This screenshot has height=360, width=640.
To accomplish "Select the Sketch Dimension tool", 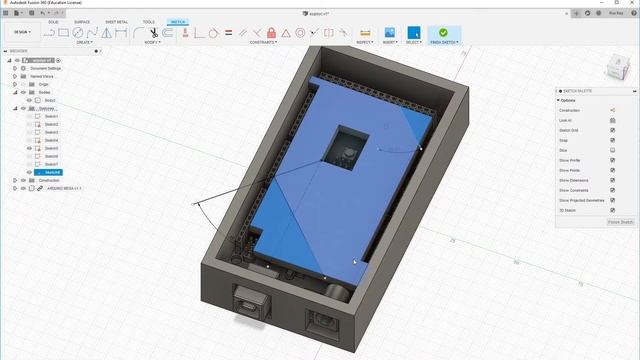I will (121, 33).
